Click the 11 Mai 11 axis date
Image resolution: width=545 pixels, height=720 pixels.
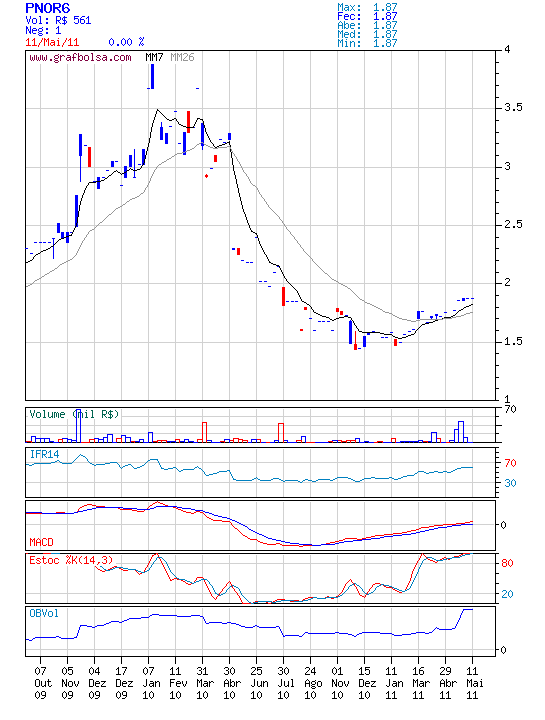point(472,683)
